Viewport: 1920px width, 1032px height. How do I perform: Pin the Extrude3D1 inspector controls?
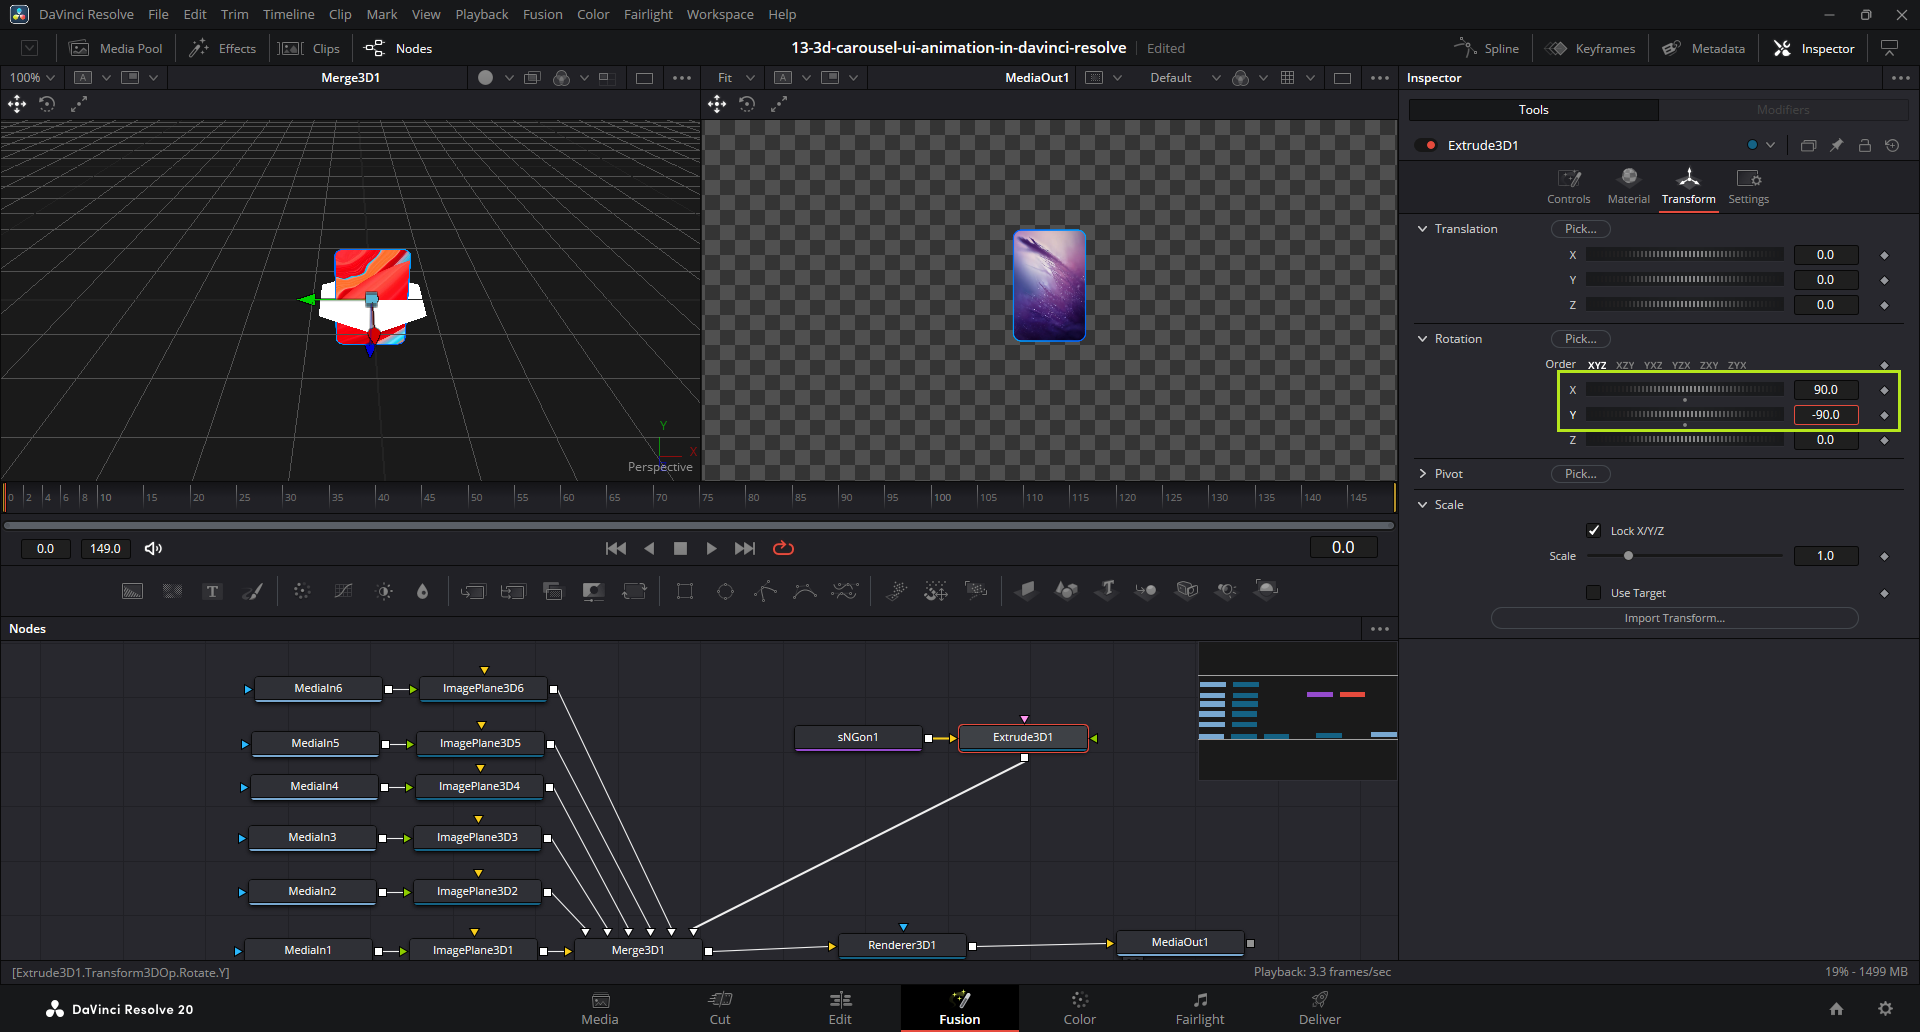[1836, 146]
